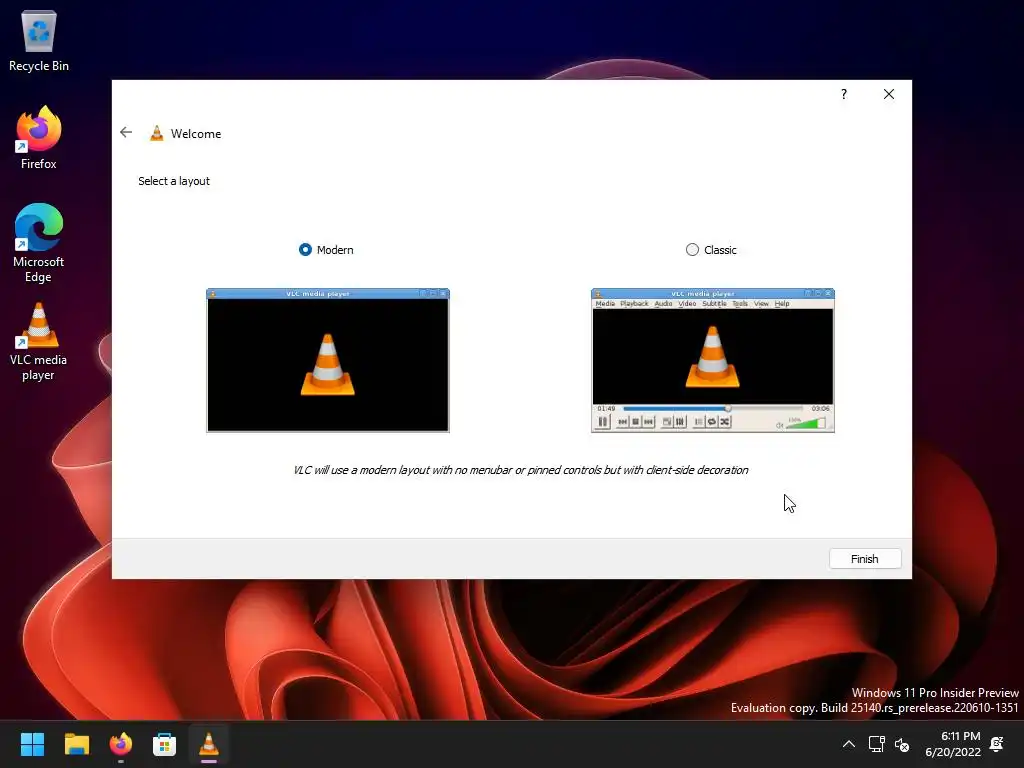Click the Finish button
The height and width of the screenshot is (768, 1024).
tap(865, 559)
